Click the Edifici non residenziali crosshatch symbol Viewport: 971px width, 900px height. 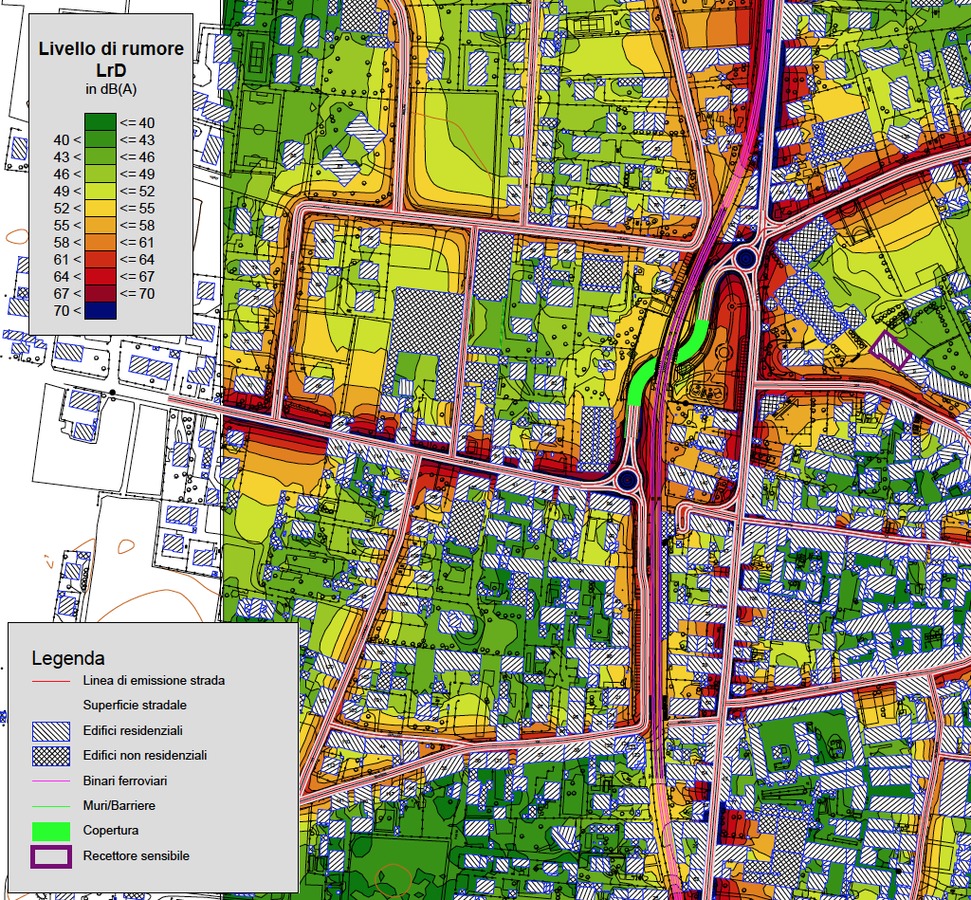tap(51, 755)
